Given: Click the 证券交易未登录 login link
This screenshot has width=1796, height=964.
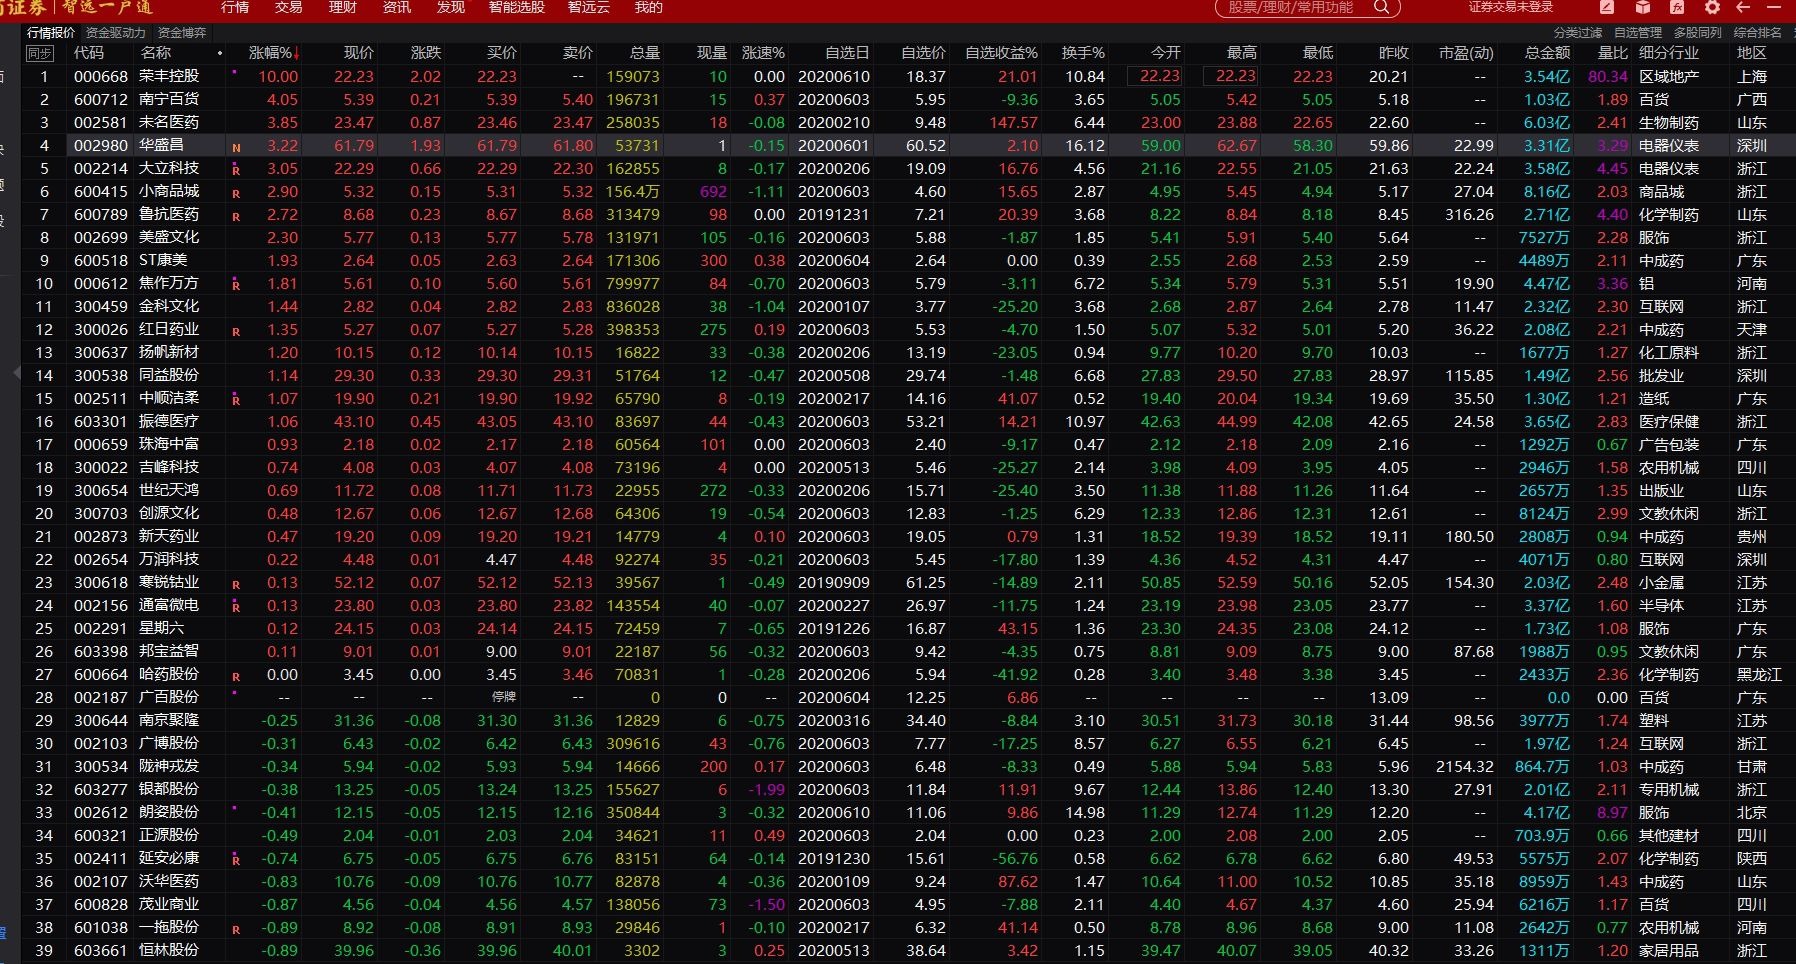Looking at the screenshot, I should [1511, 7].
